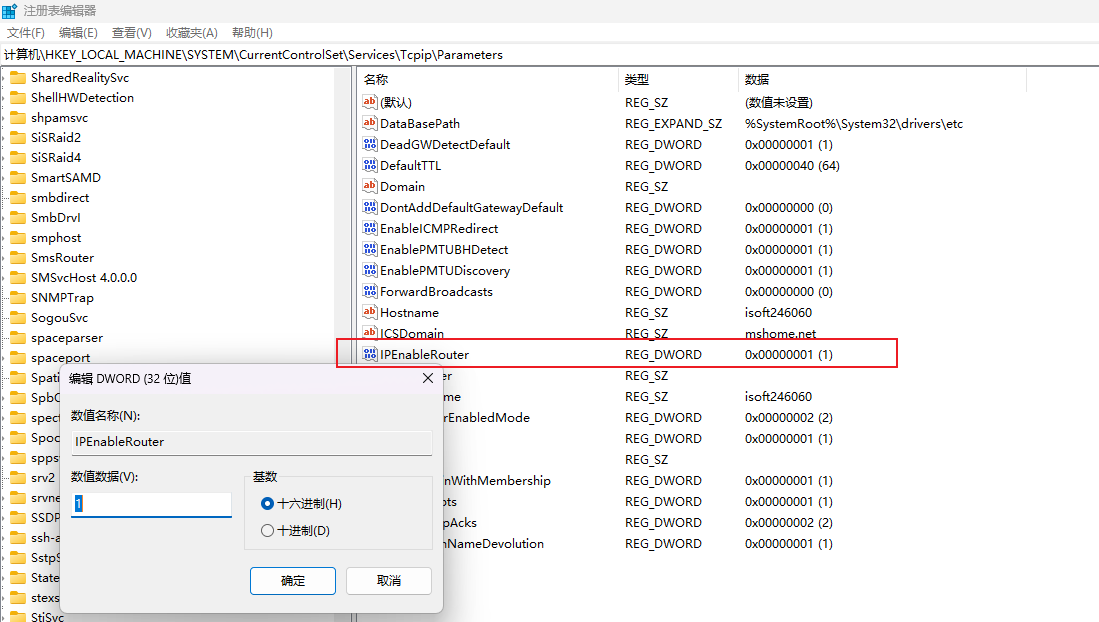Expand the SmartSAMD registry key

click(4, 177)
